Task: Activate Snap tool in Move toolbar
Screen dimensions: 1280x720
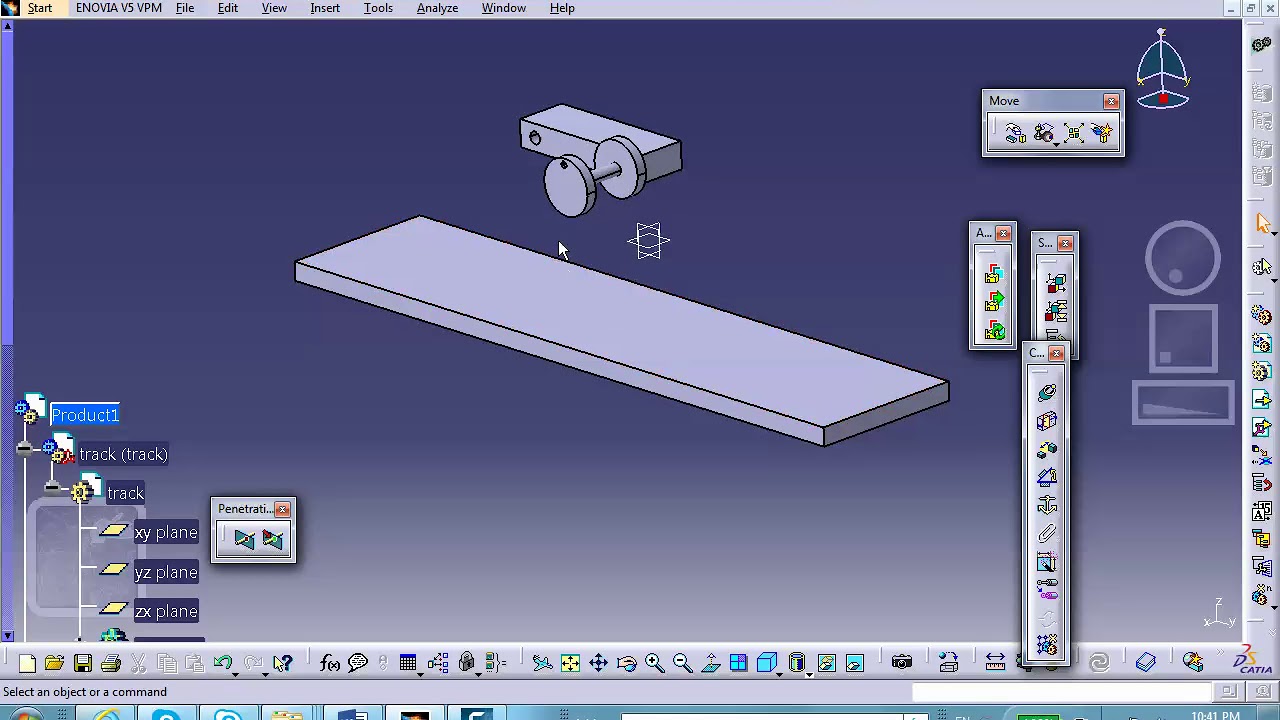Action: point(1044,133)
